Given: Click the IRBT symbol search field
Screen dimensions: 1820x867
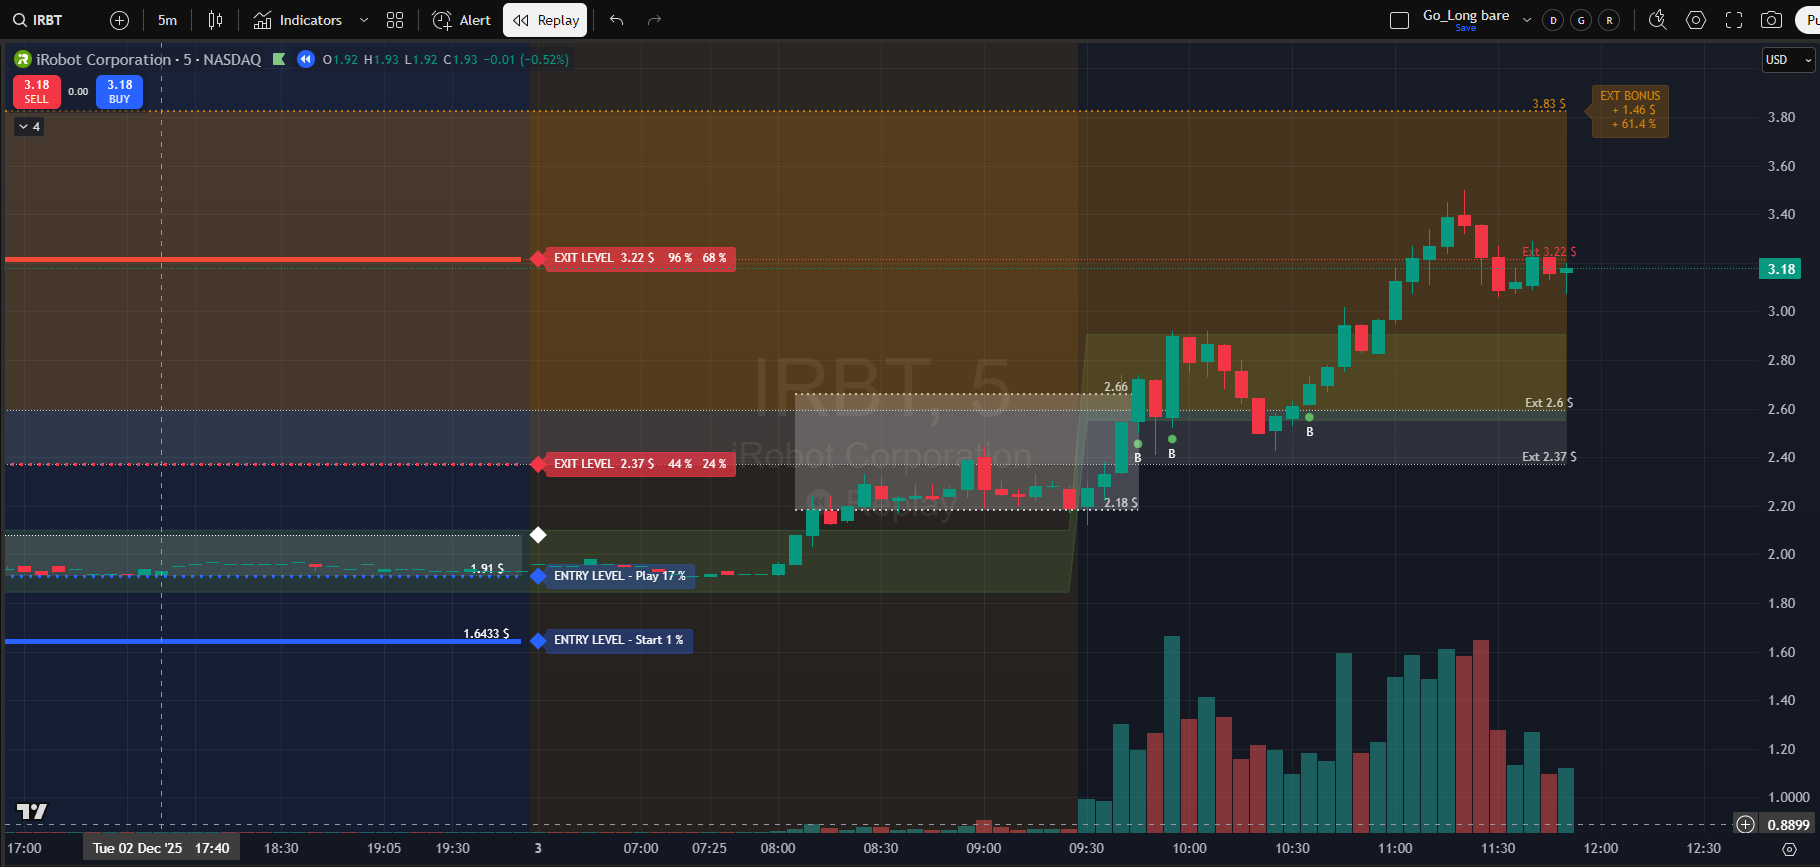Looking at the screenshot, I should (40, 20).
